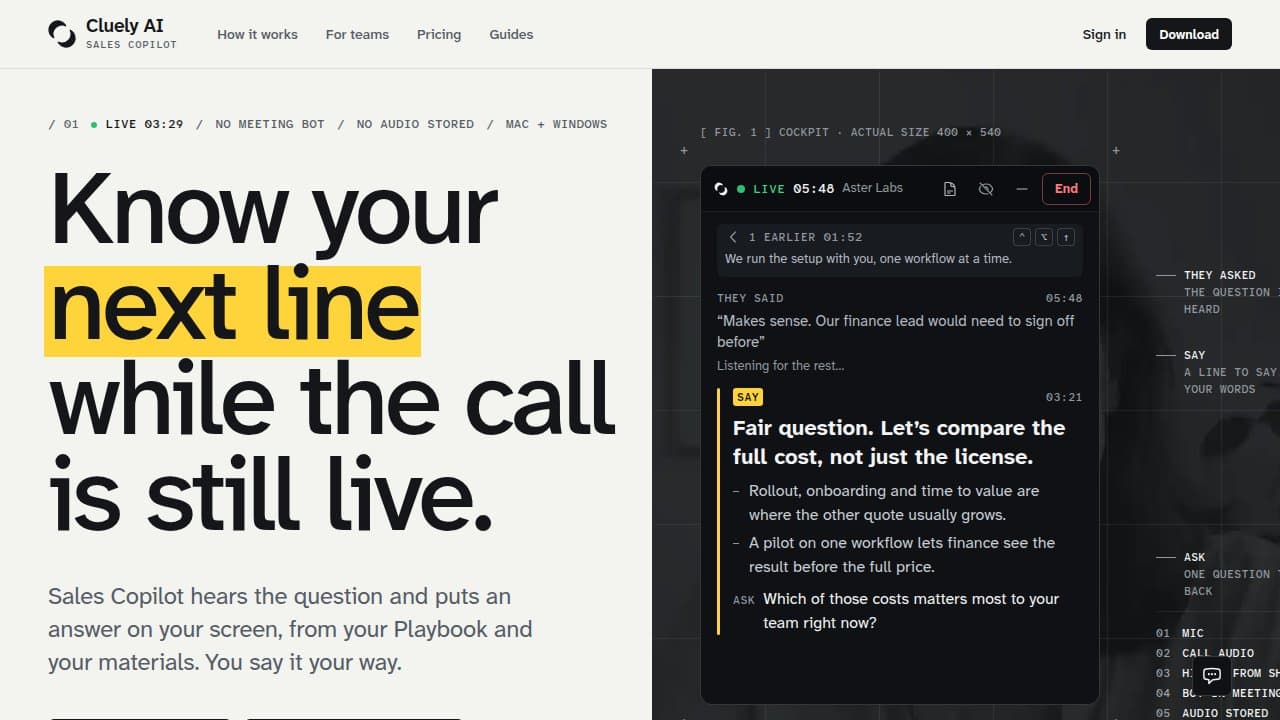
Task: Click the cockpit logo beside LIVE
Action: tap(721, 189)
